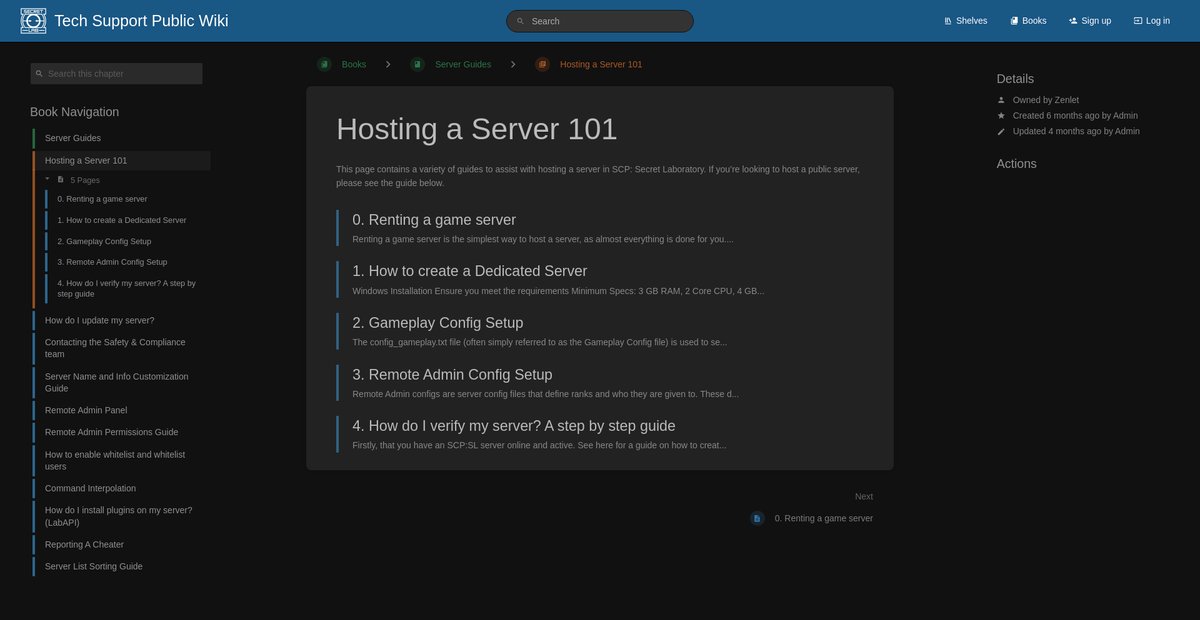Viewport: 1200px width, 620px height.
Task: Open chevron after Books breadcrumb
Action: tap(388, 64)
